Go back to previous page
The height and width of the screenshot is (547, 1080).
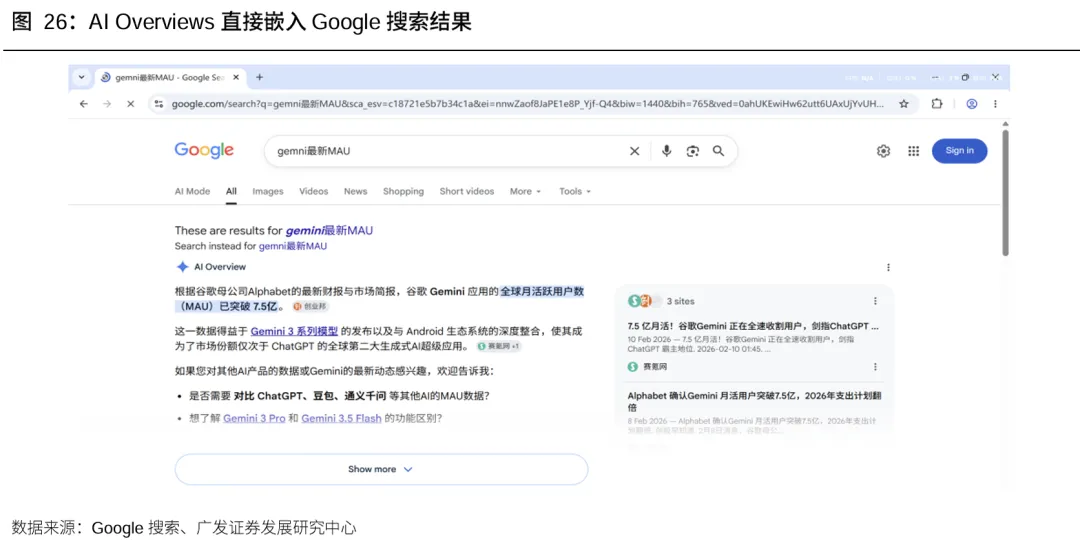tap(84, 104)
